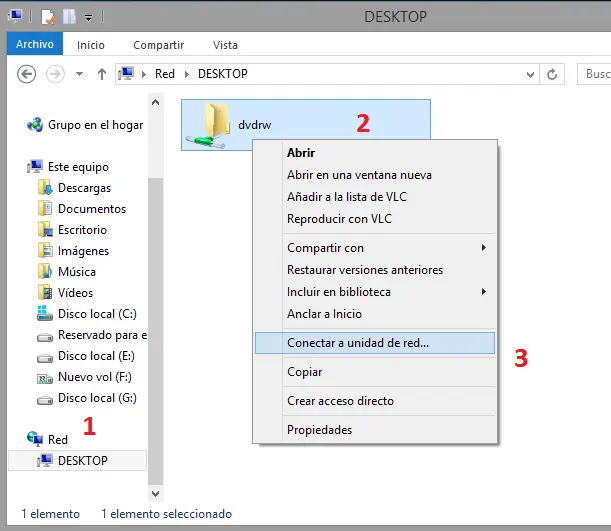Go up one level with Up arrow
This screenshot has width=611, height=531.
point(102,74)
